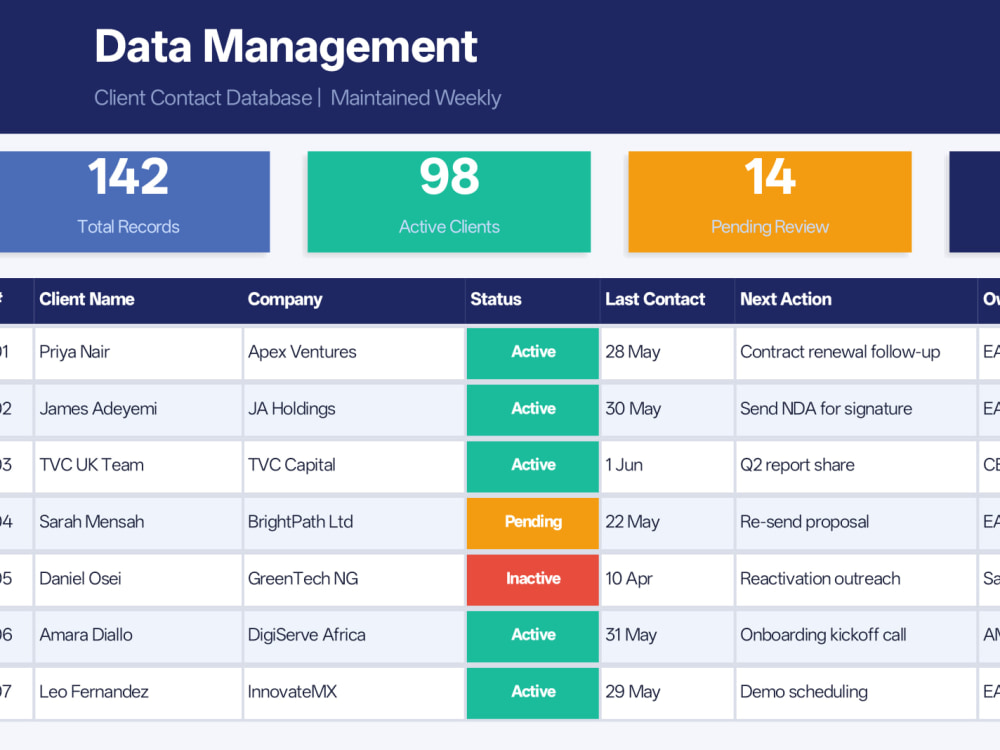Click the Demo scheduling cell
Screen dimensions: 1000x750
[856, 692]
